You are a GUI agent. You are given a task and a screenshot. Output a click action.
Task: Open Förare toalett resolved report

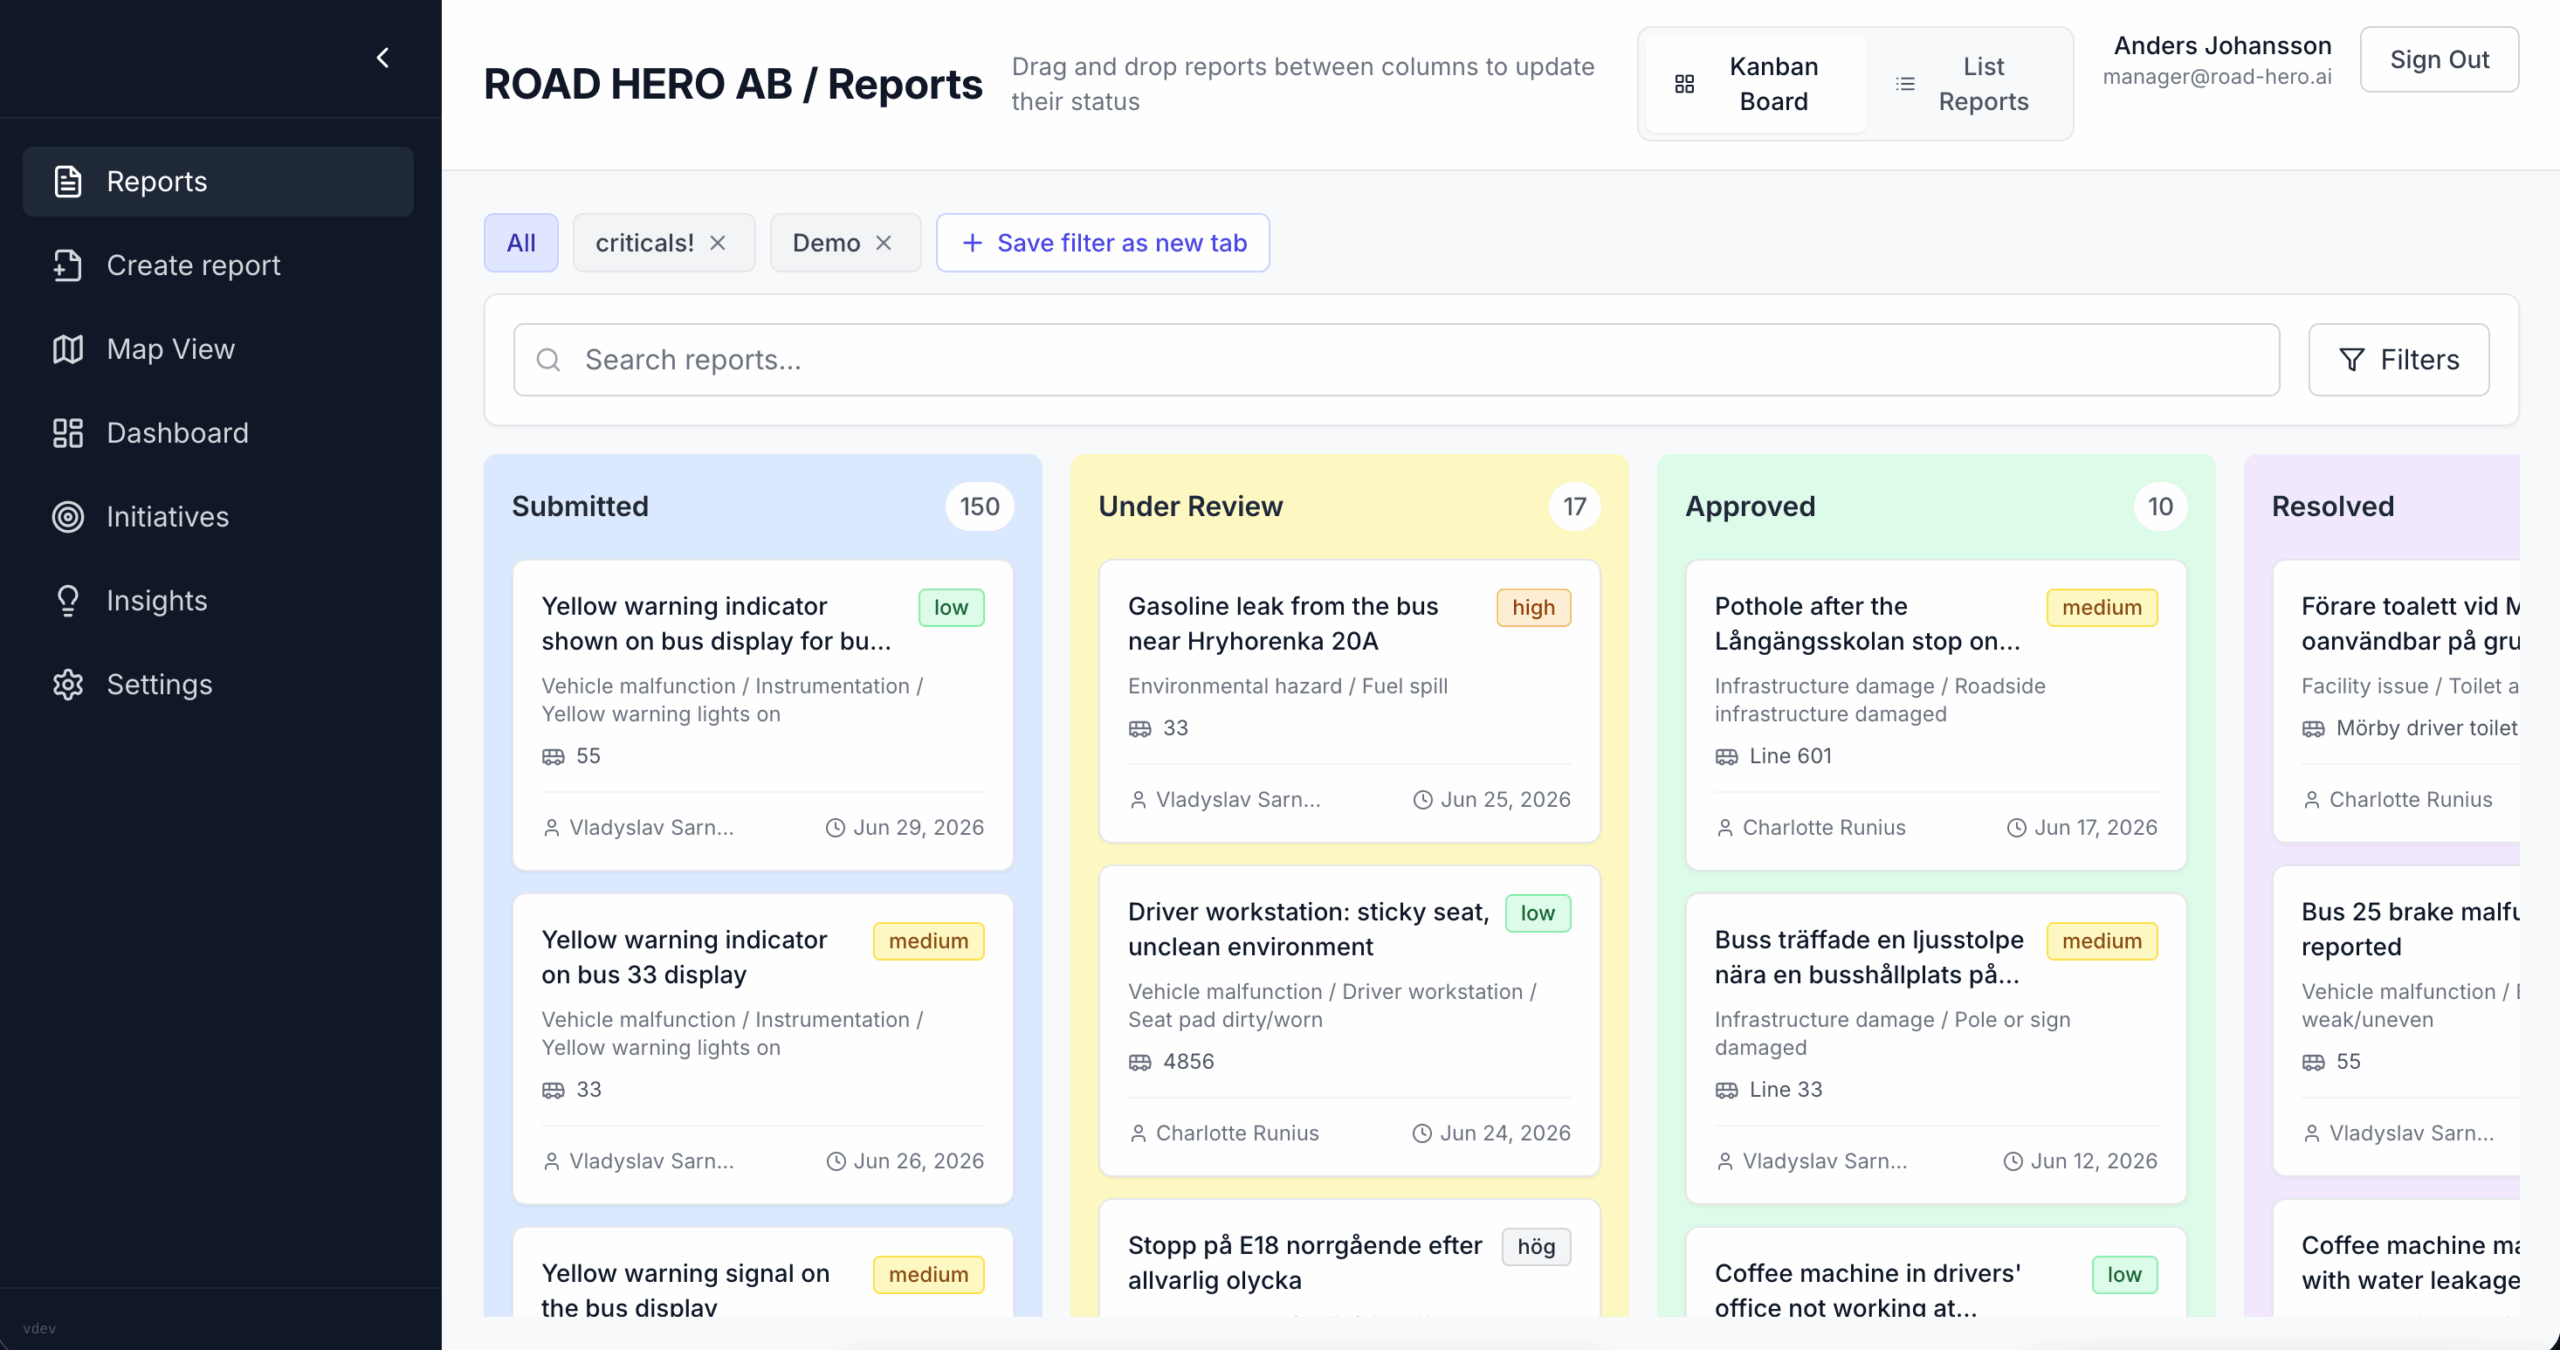tap(2396, 701)
